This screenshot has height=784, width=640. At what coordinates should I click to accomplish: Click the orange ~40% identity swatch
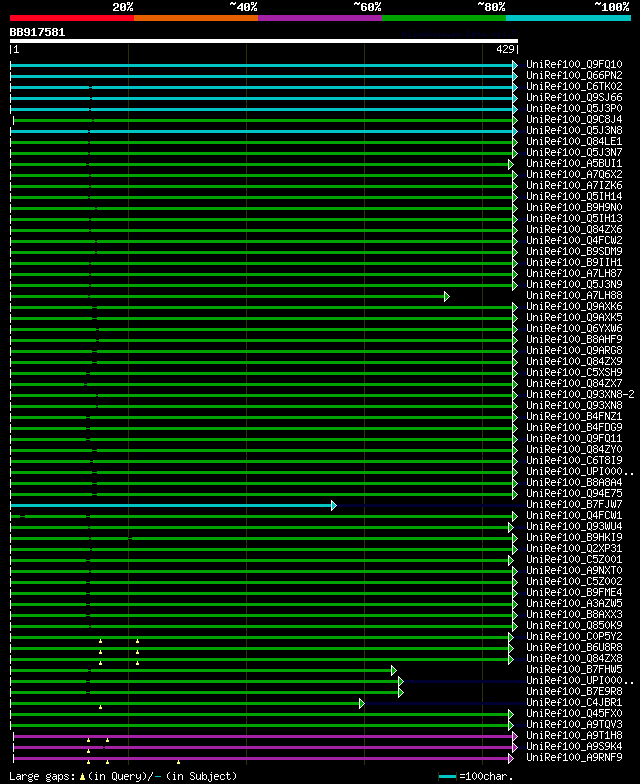click(196, 18)
